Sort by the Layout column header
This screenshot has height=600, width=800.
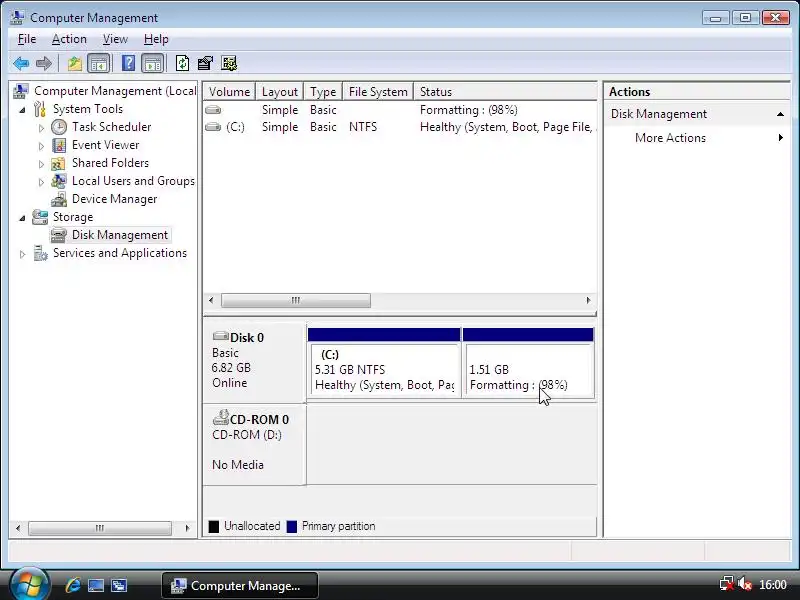pos(280,92)
